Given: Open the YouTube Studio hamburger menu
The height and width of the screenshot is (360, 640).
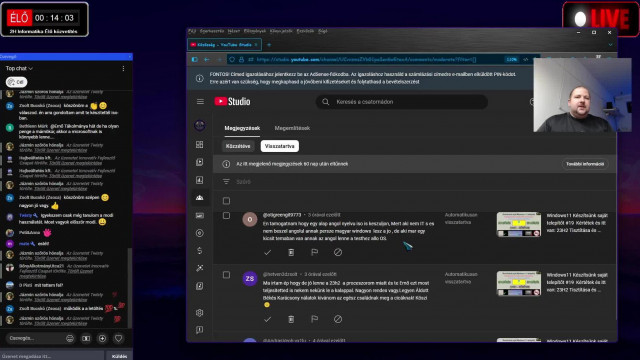Looking at the screenshot, I should [x=200, y=101].
